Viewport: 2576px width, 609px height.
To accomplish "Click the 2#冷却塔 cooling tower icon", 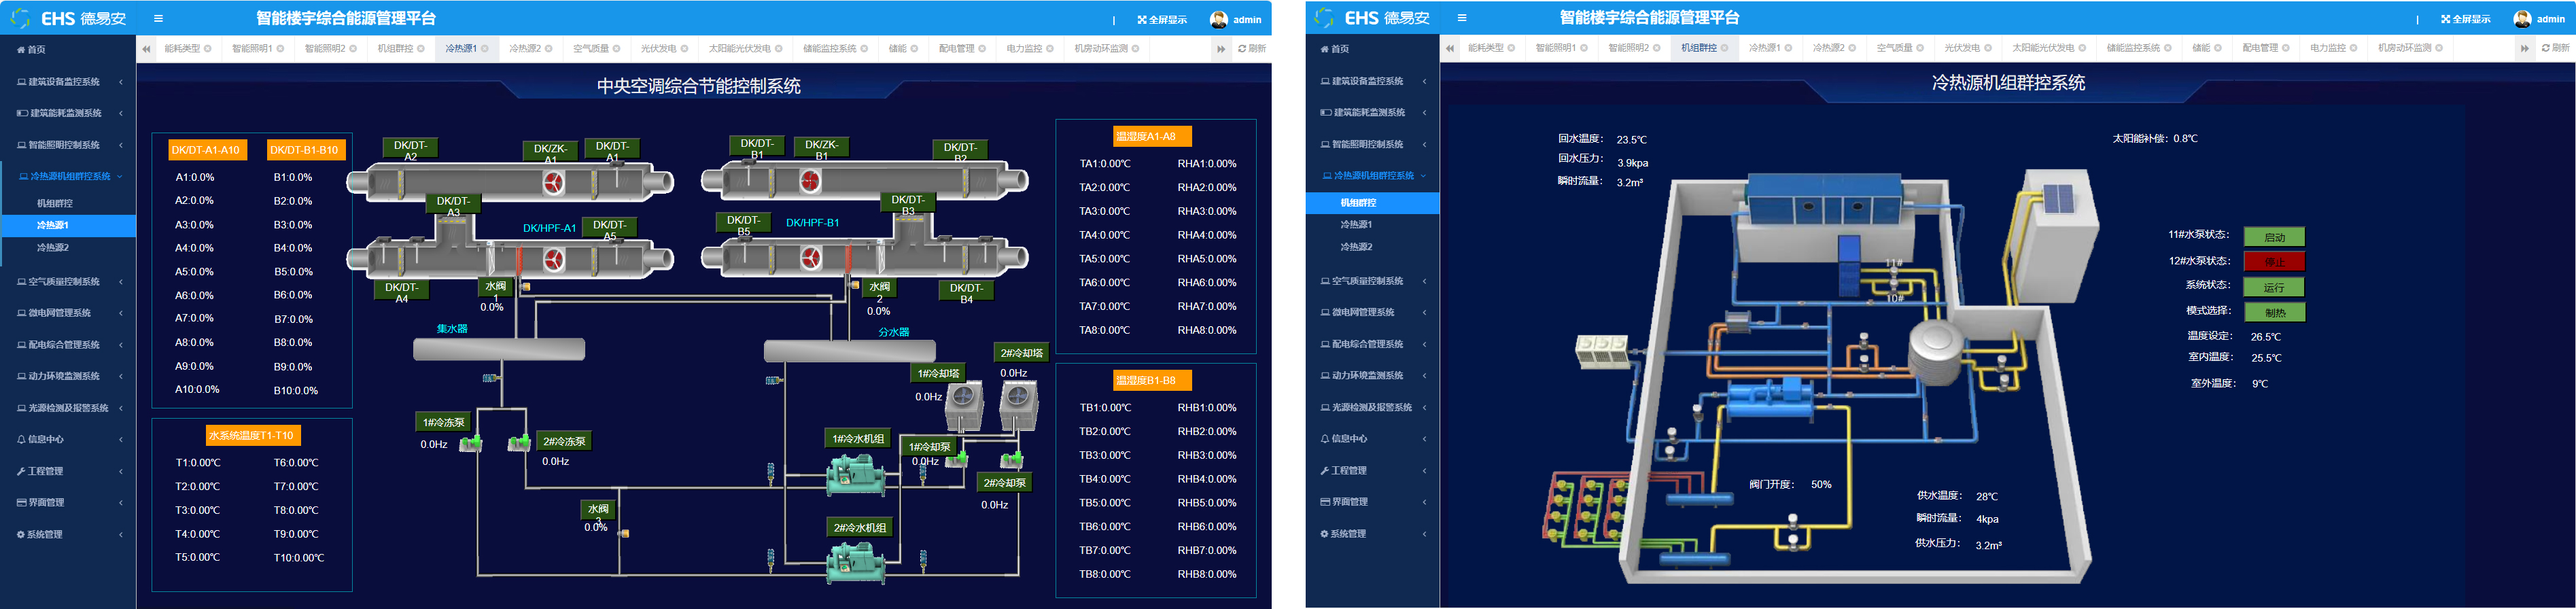I will 1018,404.
